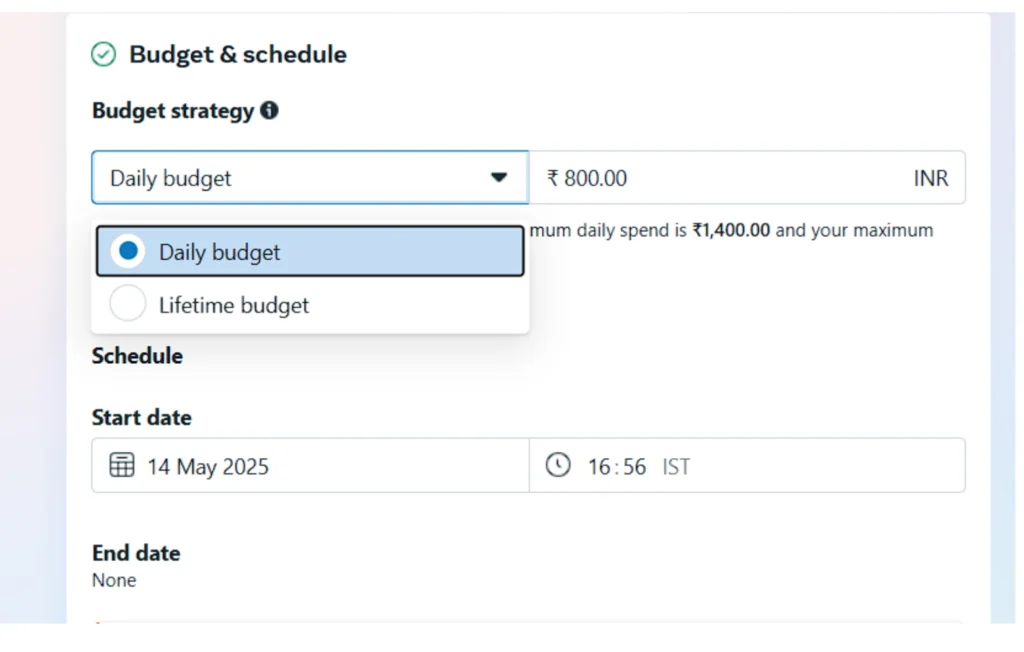Open the calendar icon in Start date
Image resolution: width=1024 pixels, height=652 pixels.
pos(122,465)
